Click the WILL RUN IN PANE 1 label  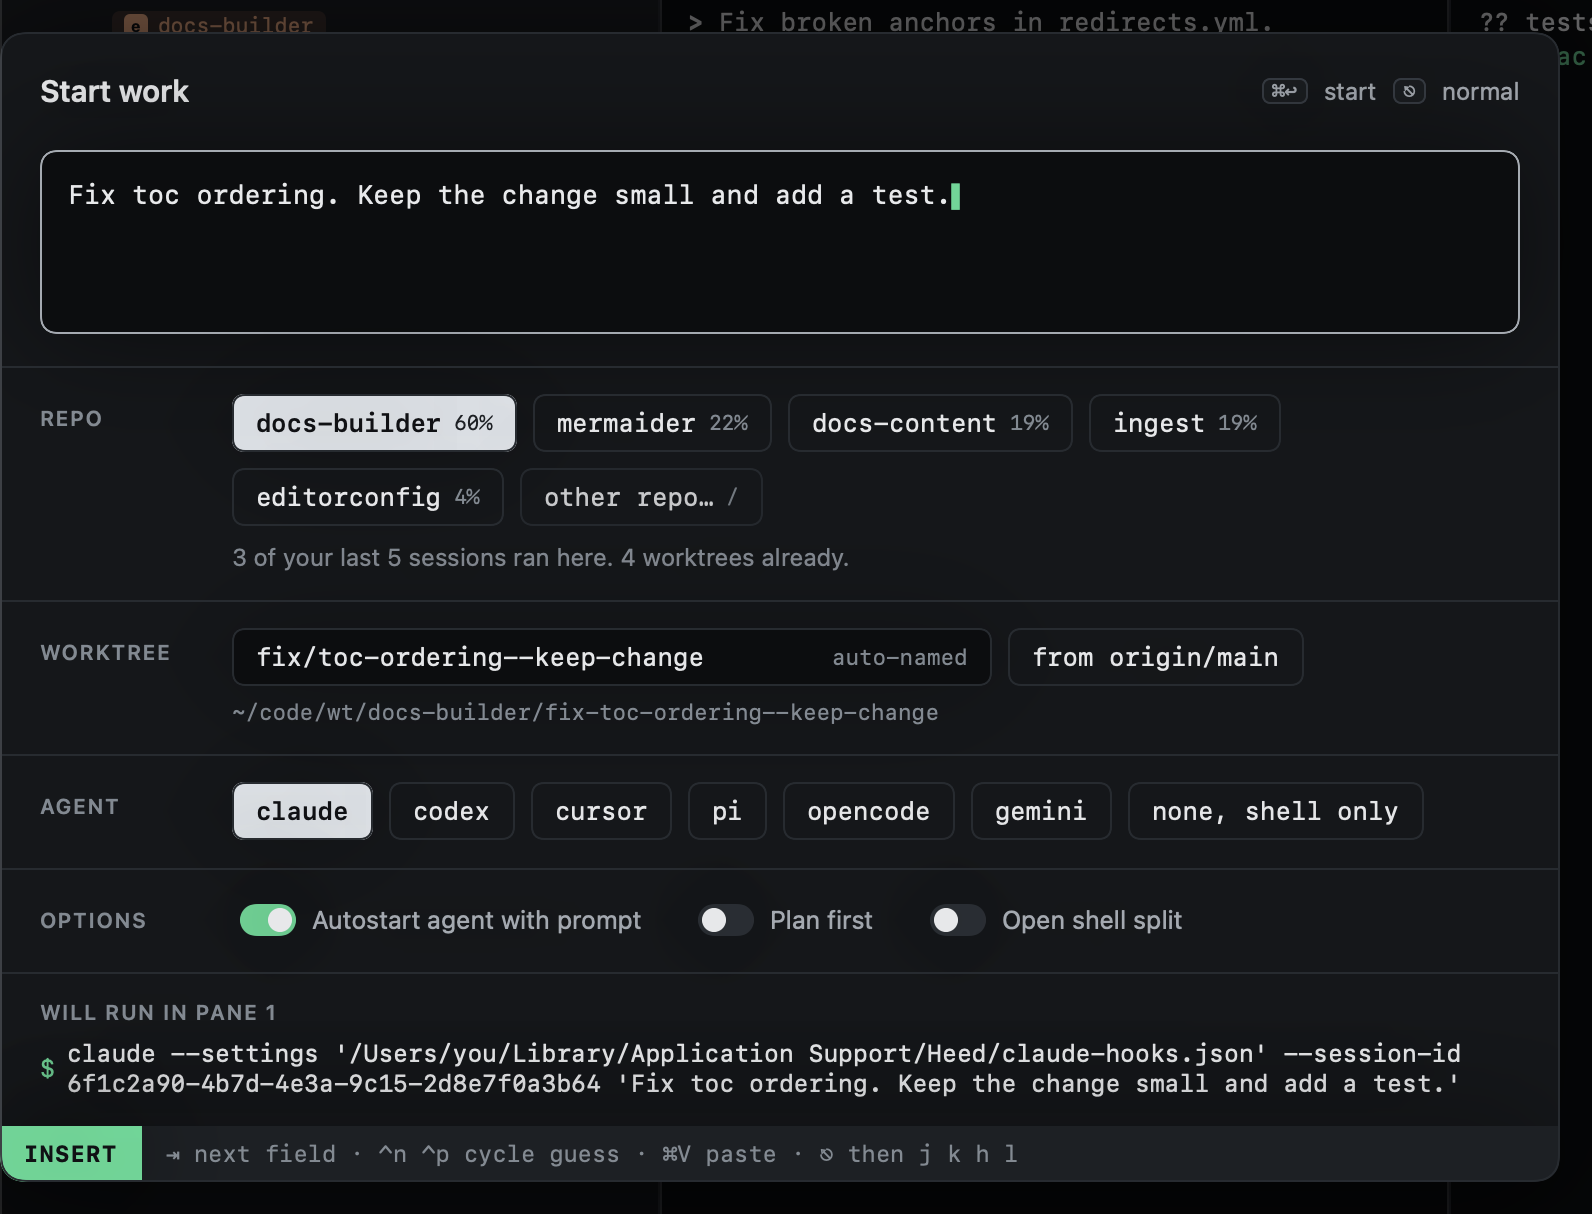158,1013
